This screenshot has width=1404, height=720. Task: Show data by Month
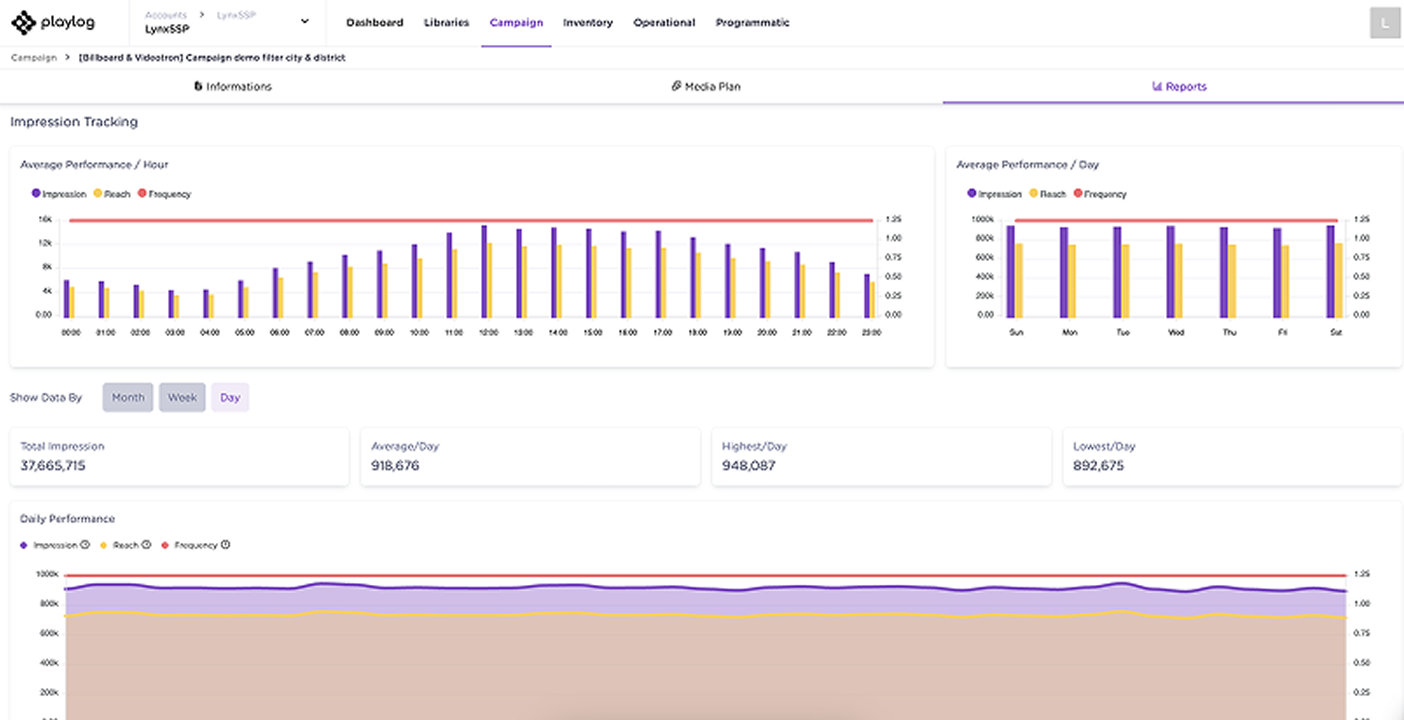click(128, 397)
